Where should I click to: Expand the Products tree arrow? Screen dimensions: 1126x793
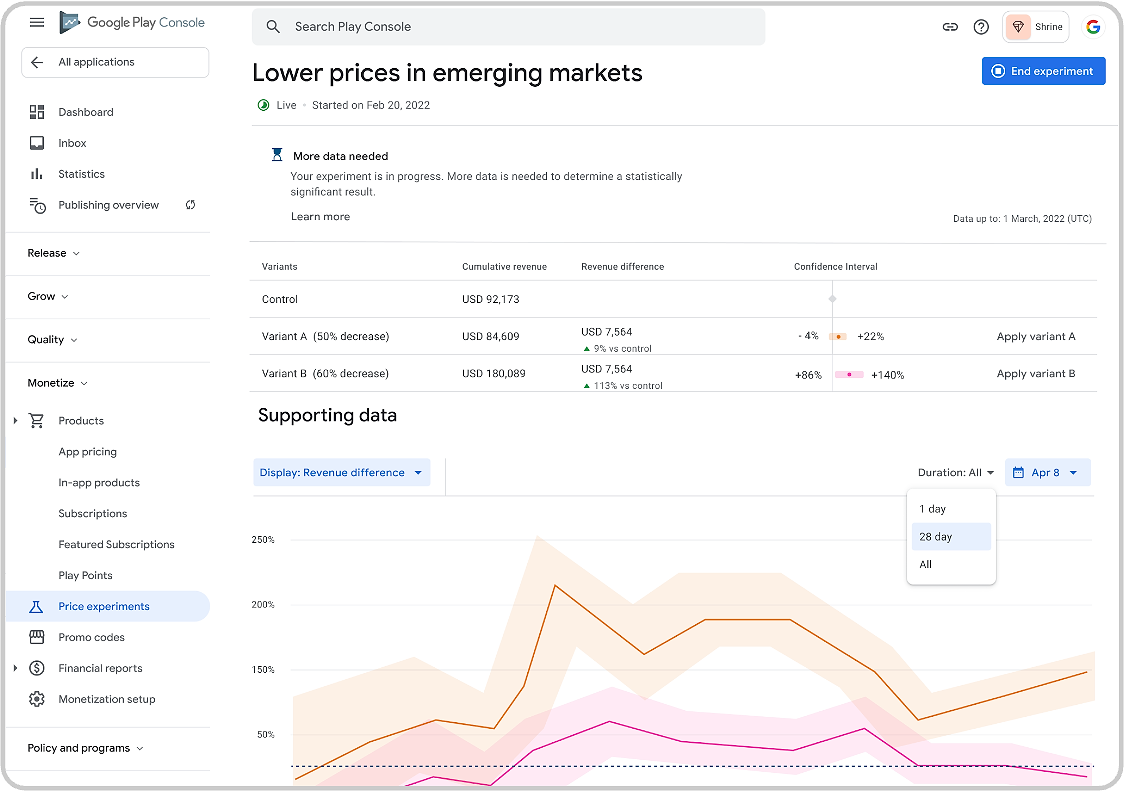pos(15,421)
